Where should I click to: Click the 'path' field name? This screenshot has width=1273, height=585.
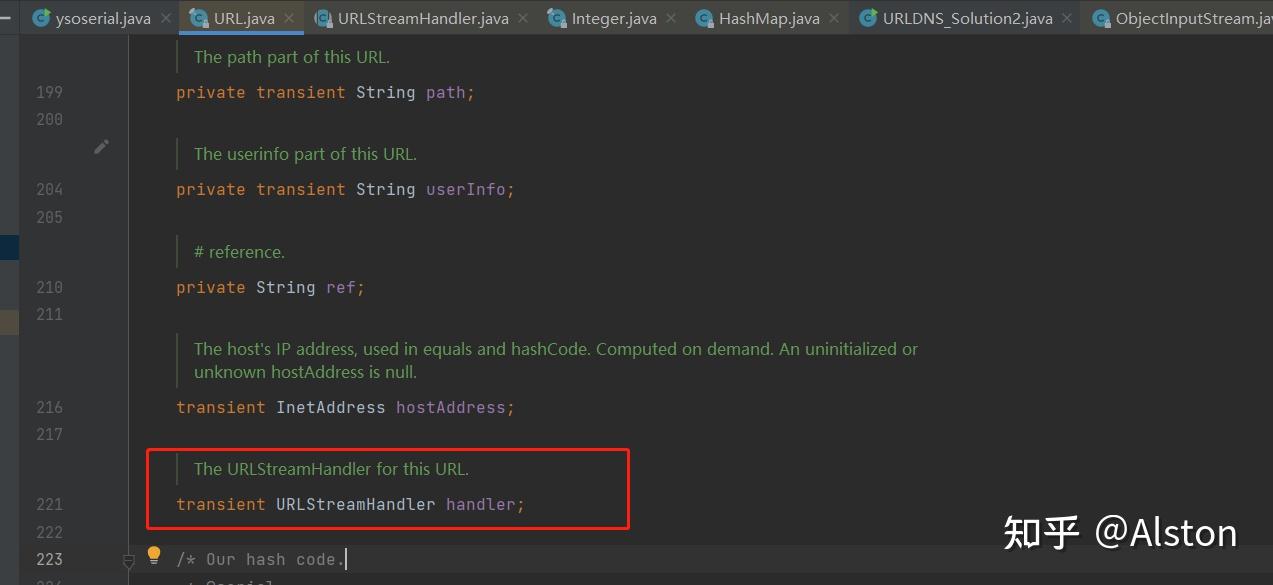point(446,92)
